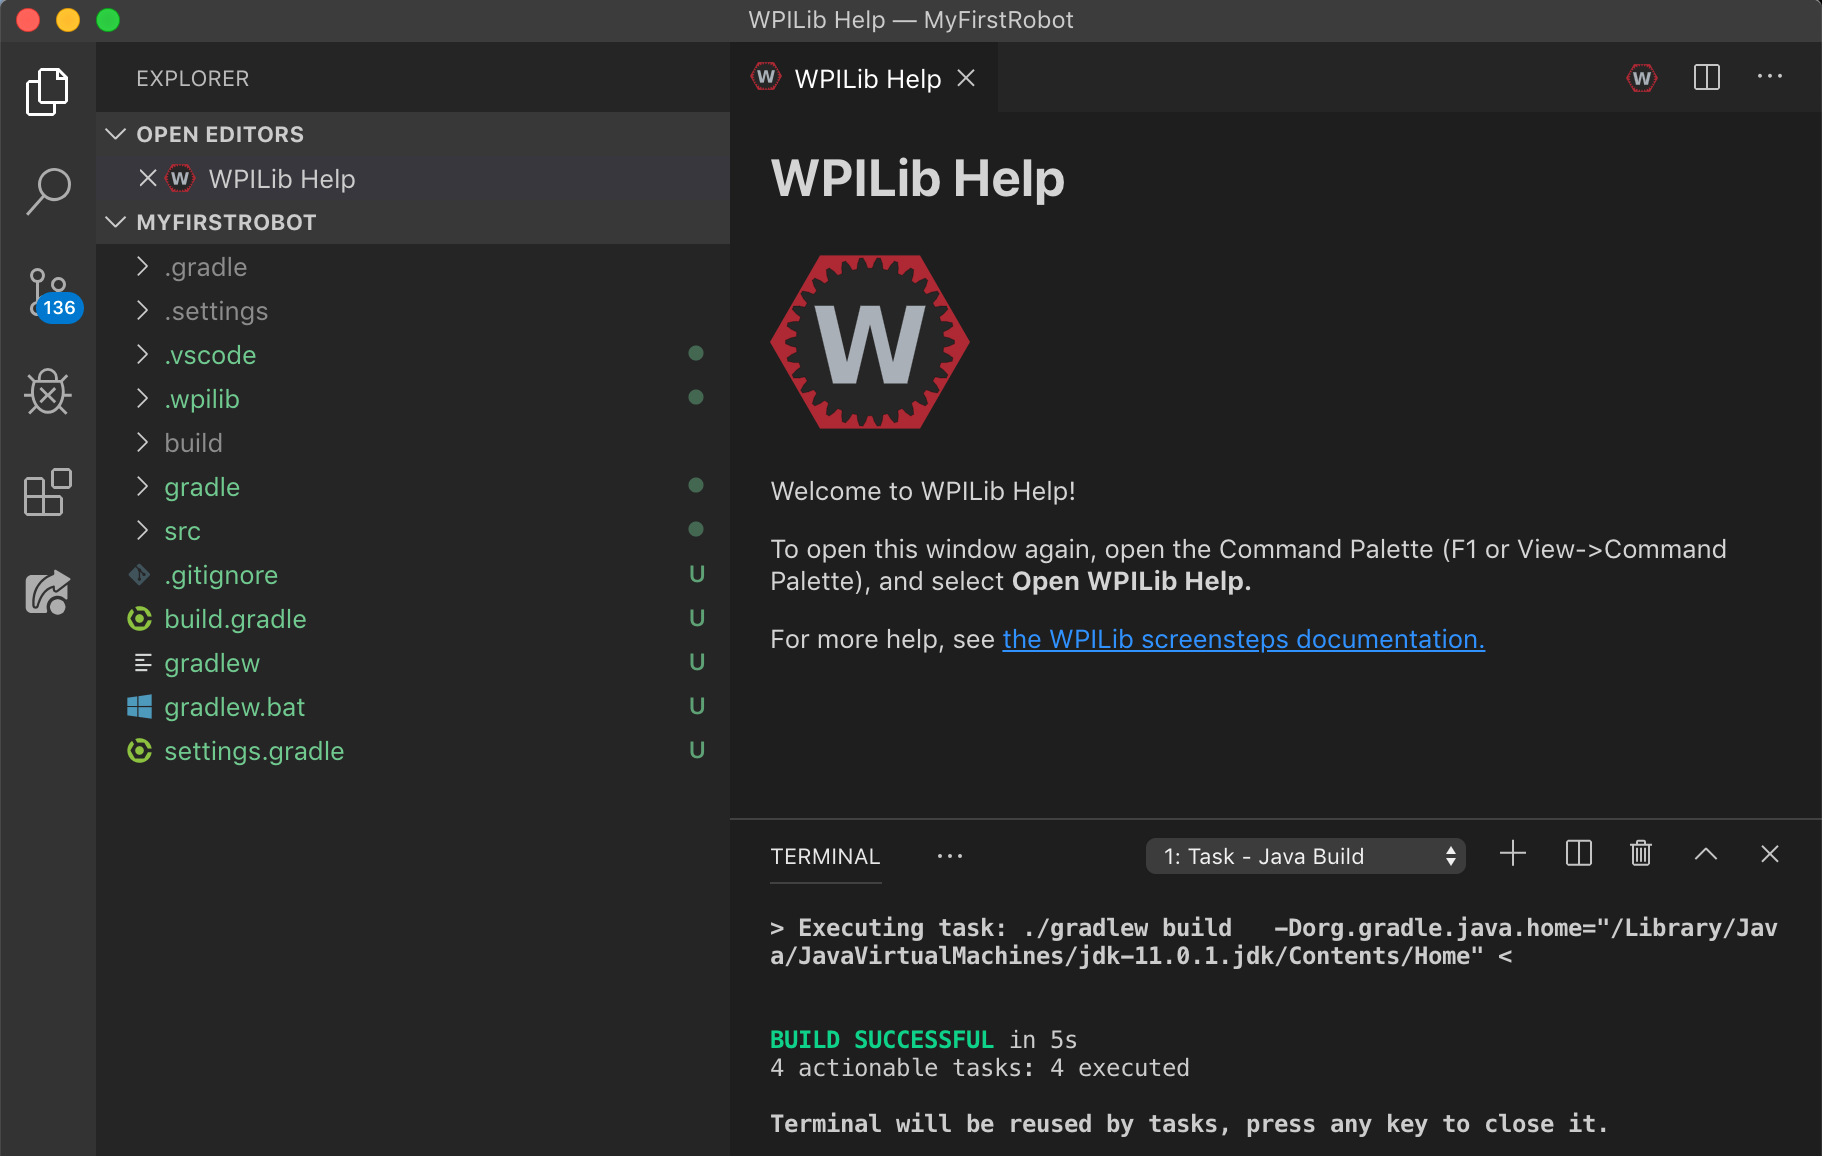The image size is (1822, 1156).
Task: Open the build.gradle file
Action: [x=413, y=618]
